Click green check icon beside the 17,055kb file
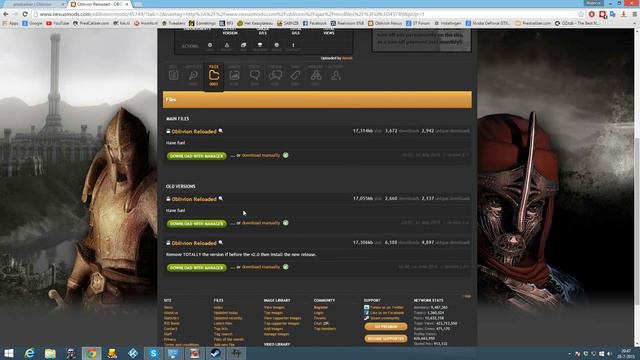This screenshot has width=640, height=360. pyautogui.click(x=286, y=223)
